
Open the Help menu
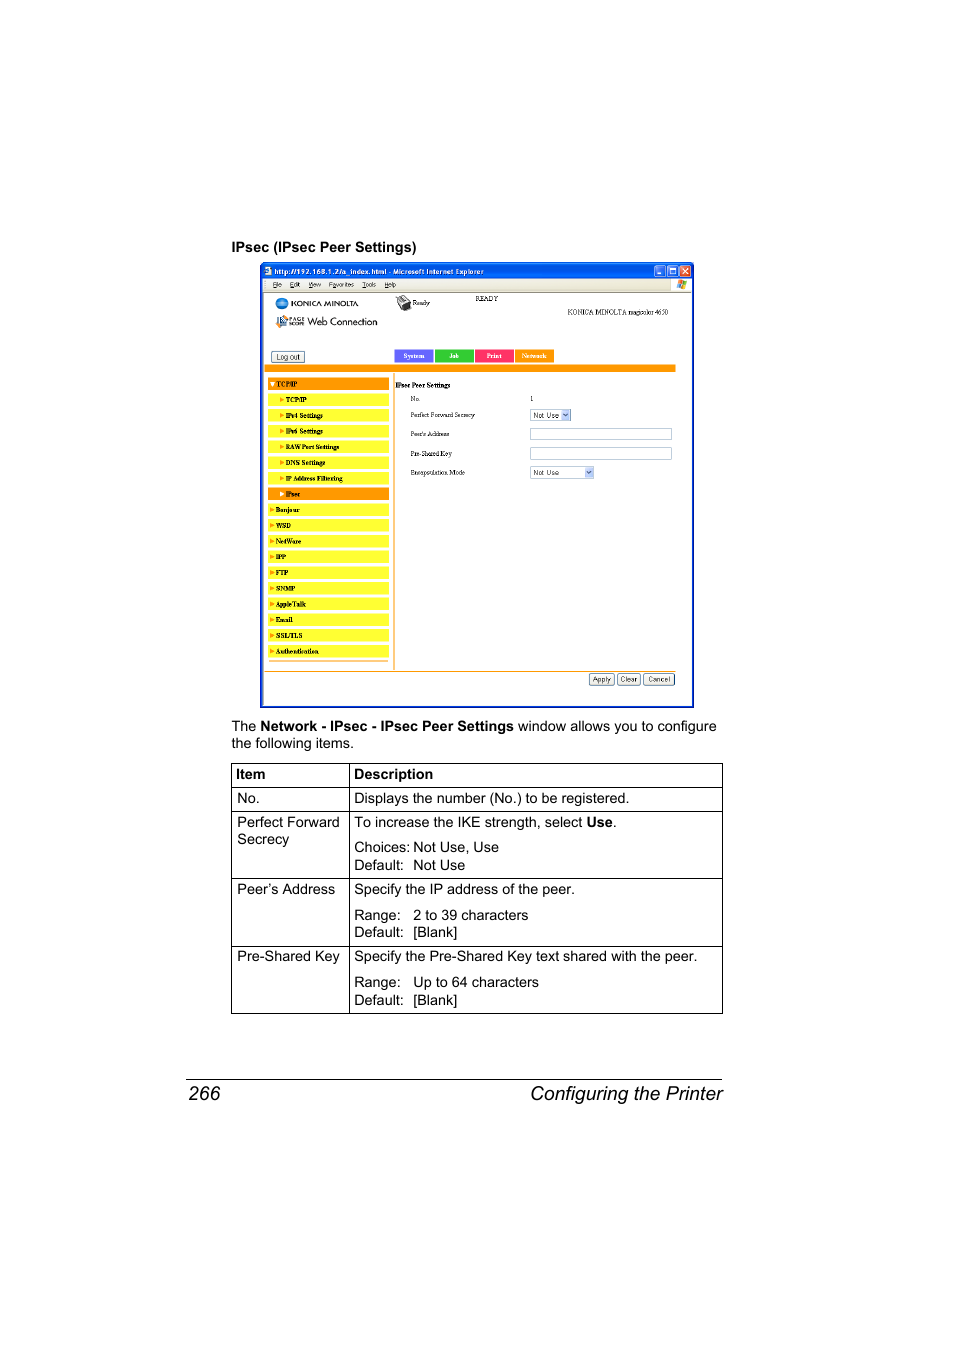pos(390,285)
